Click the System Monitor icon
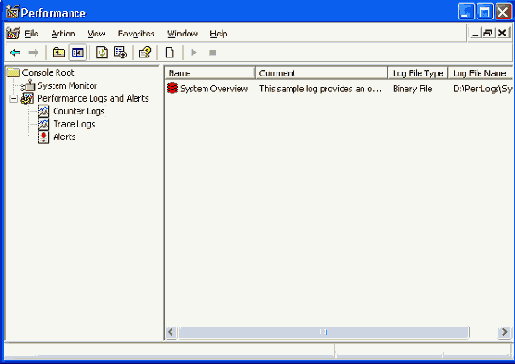Viewport: 515px width, 364px height. click(28, 86)
